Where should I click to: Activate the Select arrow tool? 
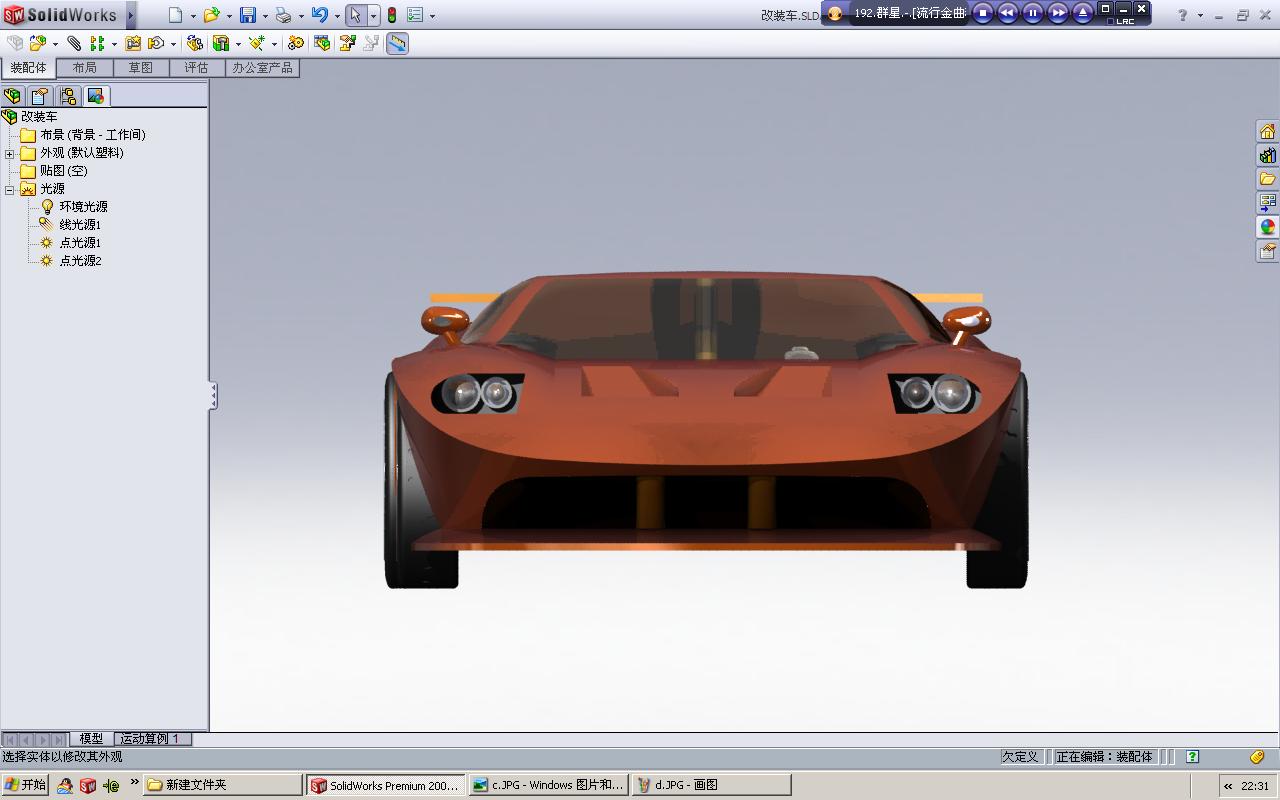(x=356, y=15)
